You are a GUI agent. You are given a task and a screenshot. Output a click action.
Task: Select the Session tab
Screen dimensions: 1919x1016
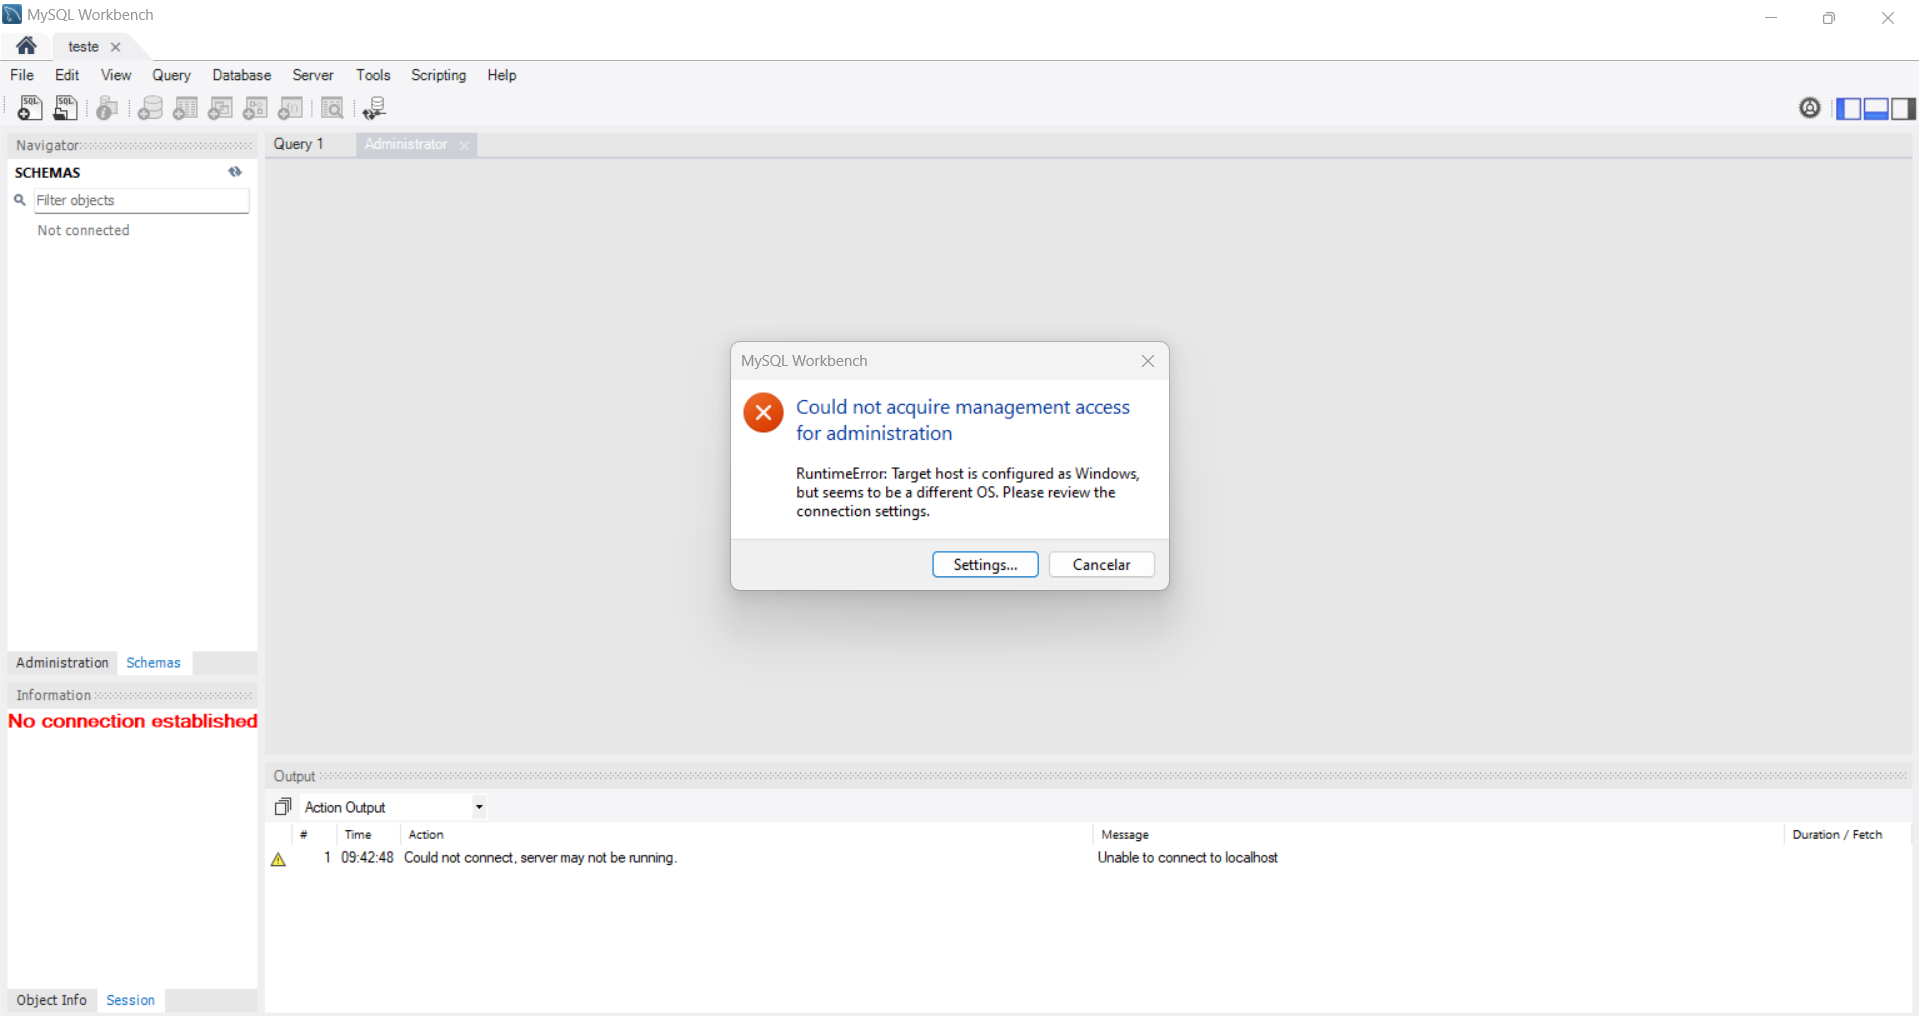tap(130, 1000)
